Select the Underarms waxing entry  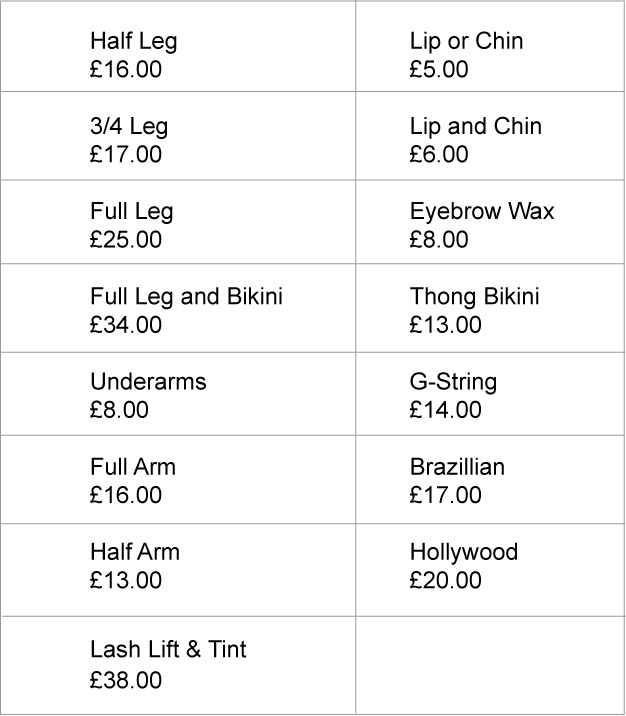click(x=148, y=382)
